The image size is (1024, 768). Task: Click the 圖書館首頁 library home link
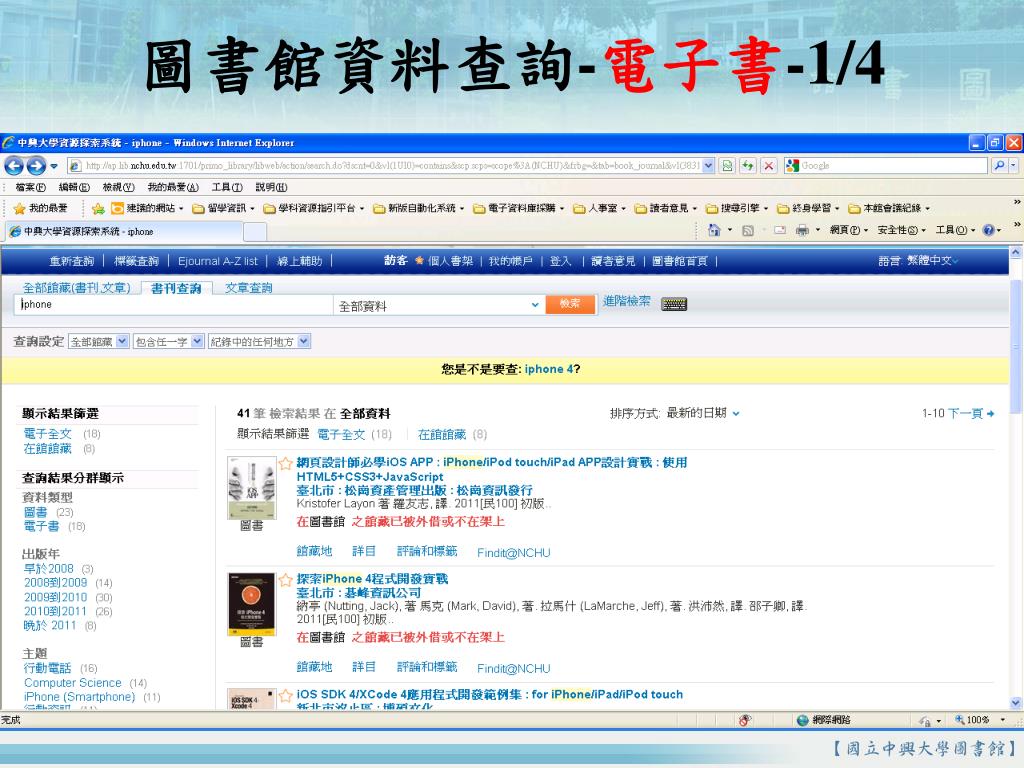[679, 261]
